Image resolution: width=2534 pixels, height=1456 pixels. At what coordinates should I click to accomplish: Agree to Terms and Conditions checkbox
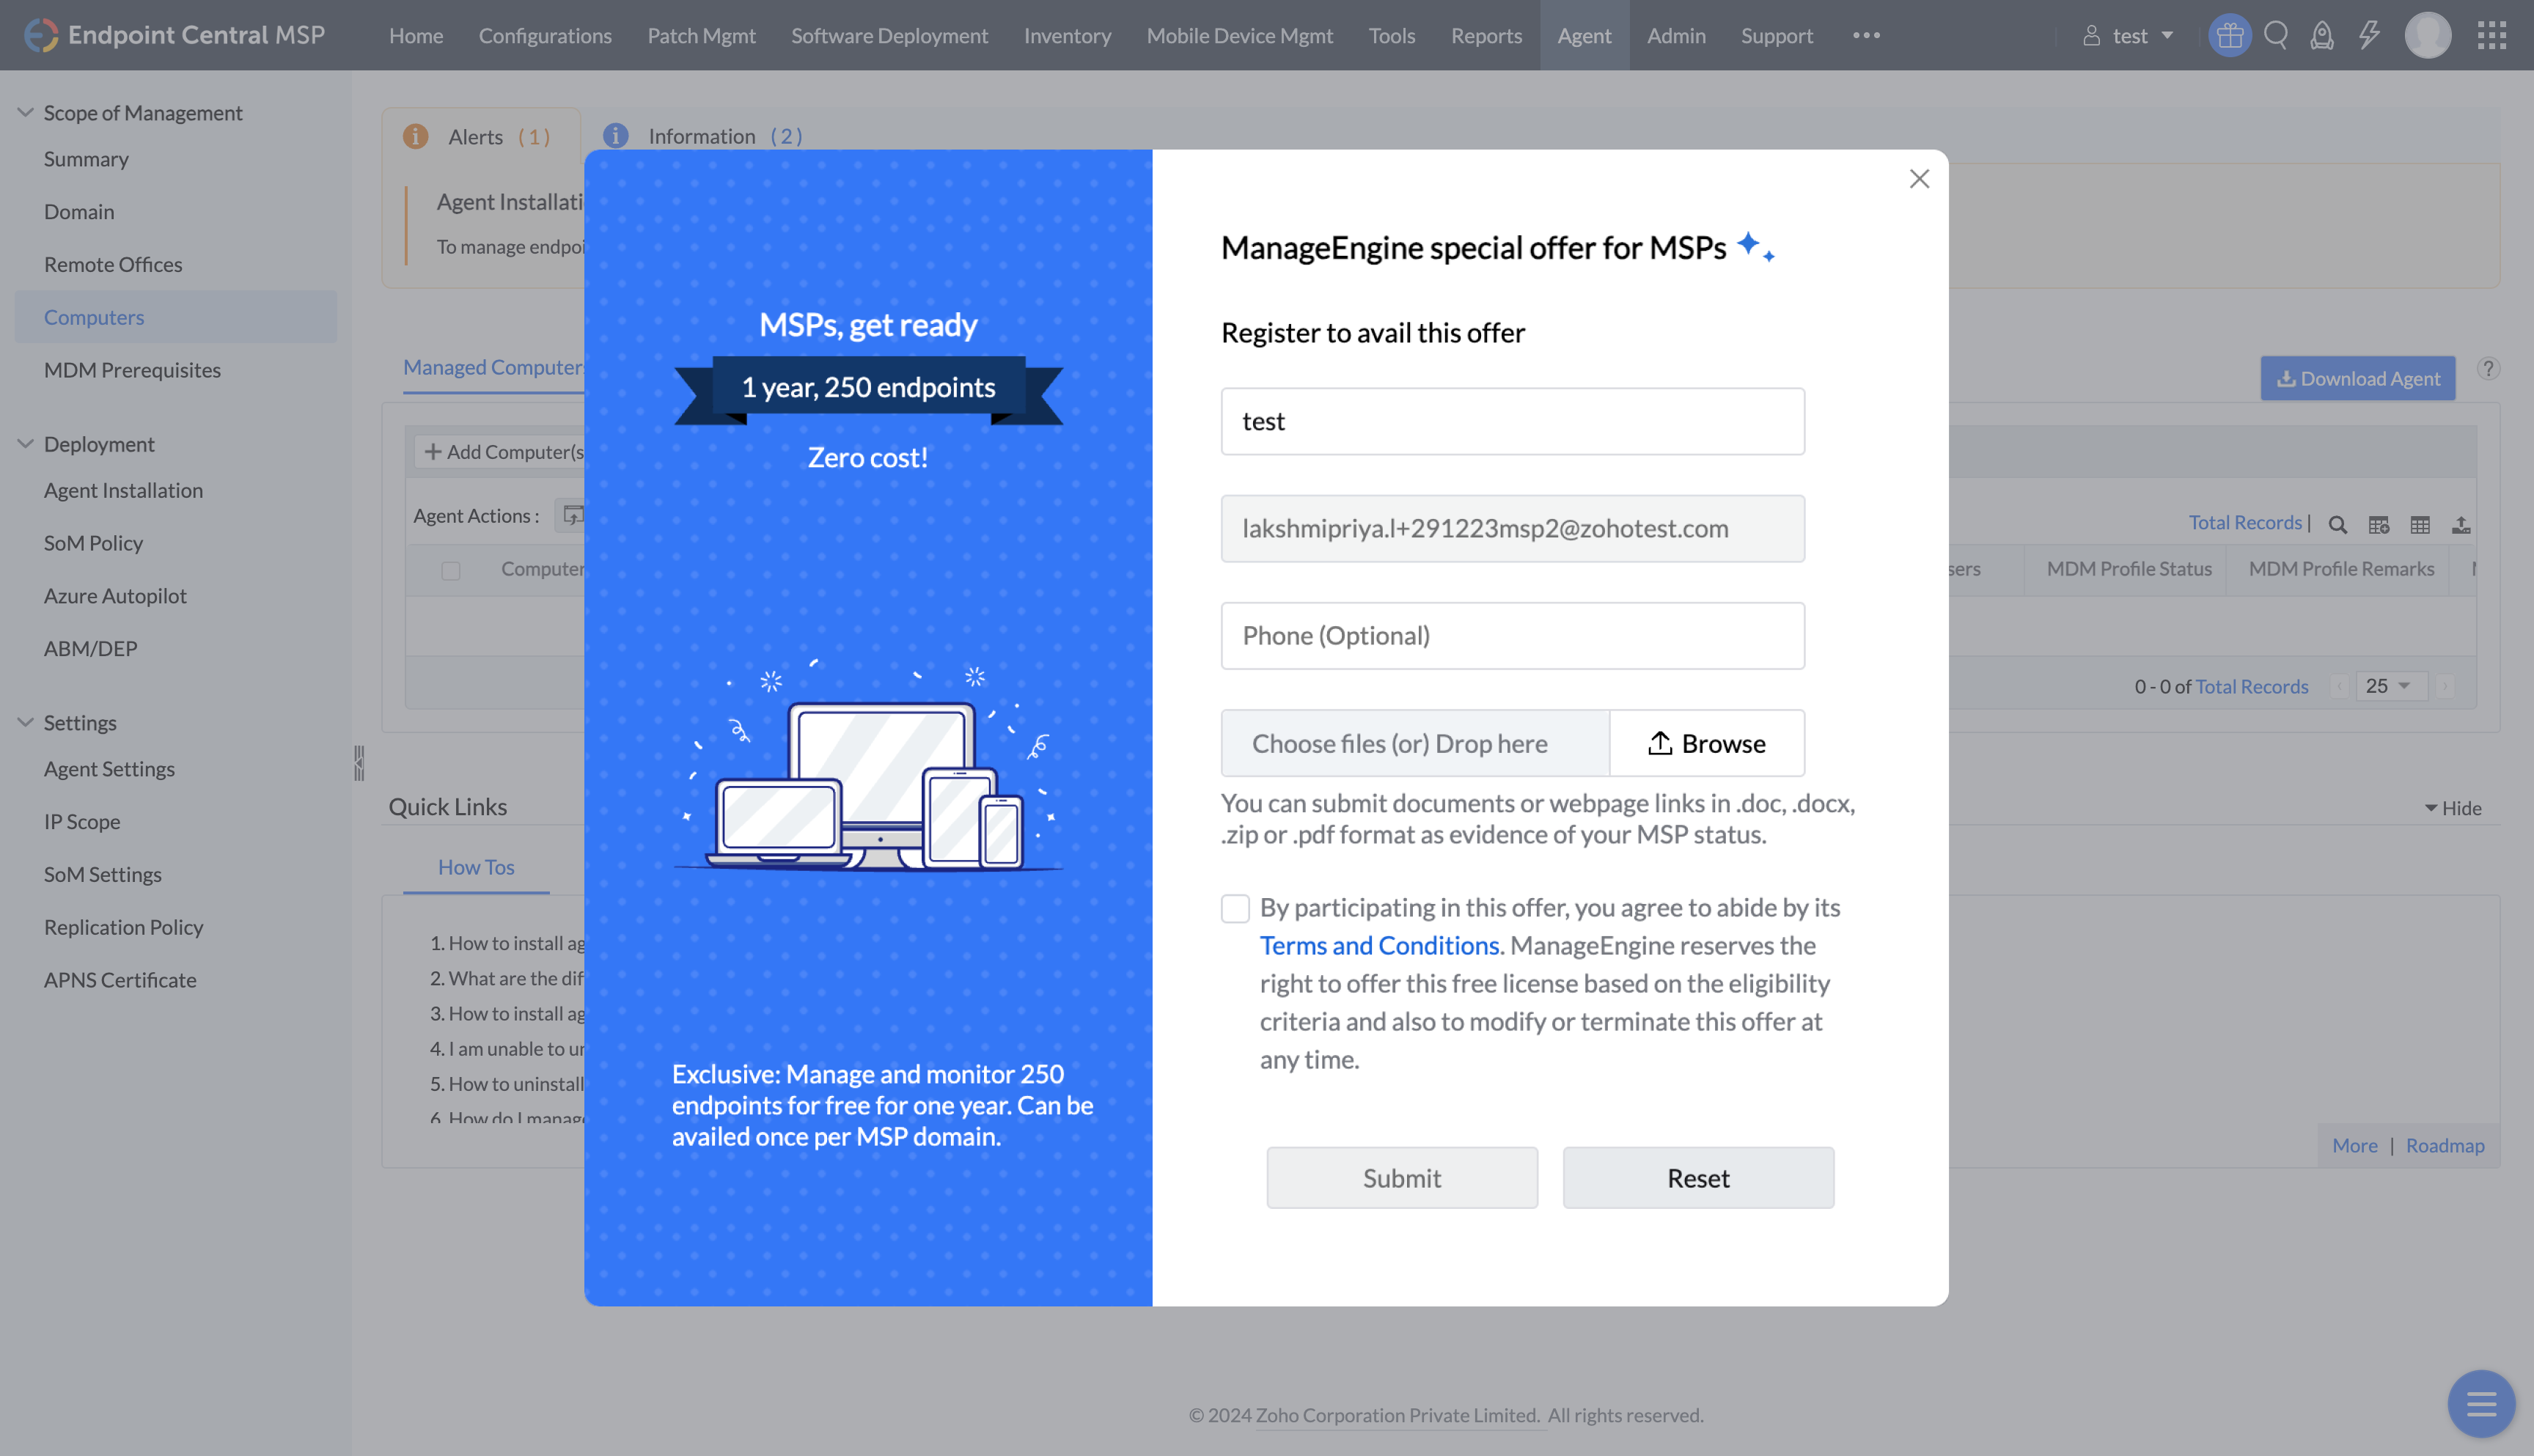[1235, 909]
